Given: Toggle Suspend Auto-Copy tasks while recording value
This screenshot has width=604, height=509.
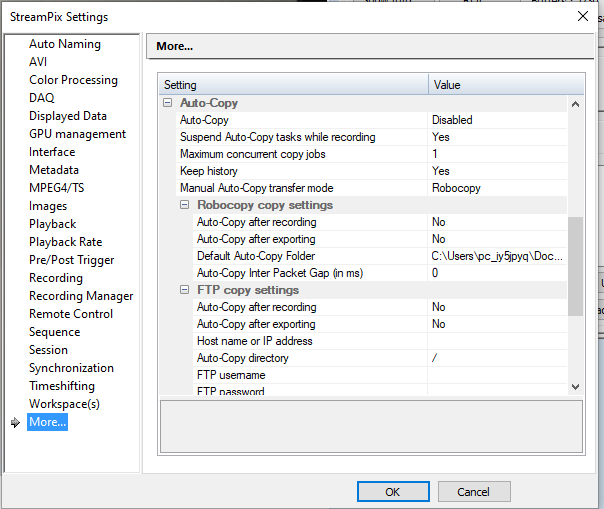Looking at the screenshot, I should coord(495,137).
